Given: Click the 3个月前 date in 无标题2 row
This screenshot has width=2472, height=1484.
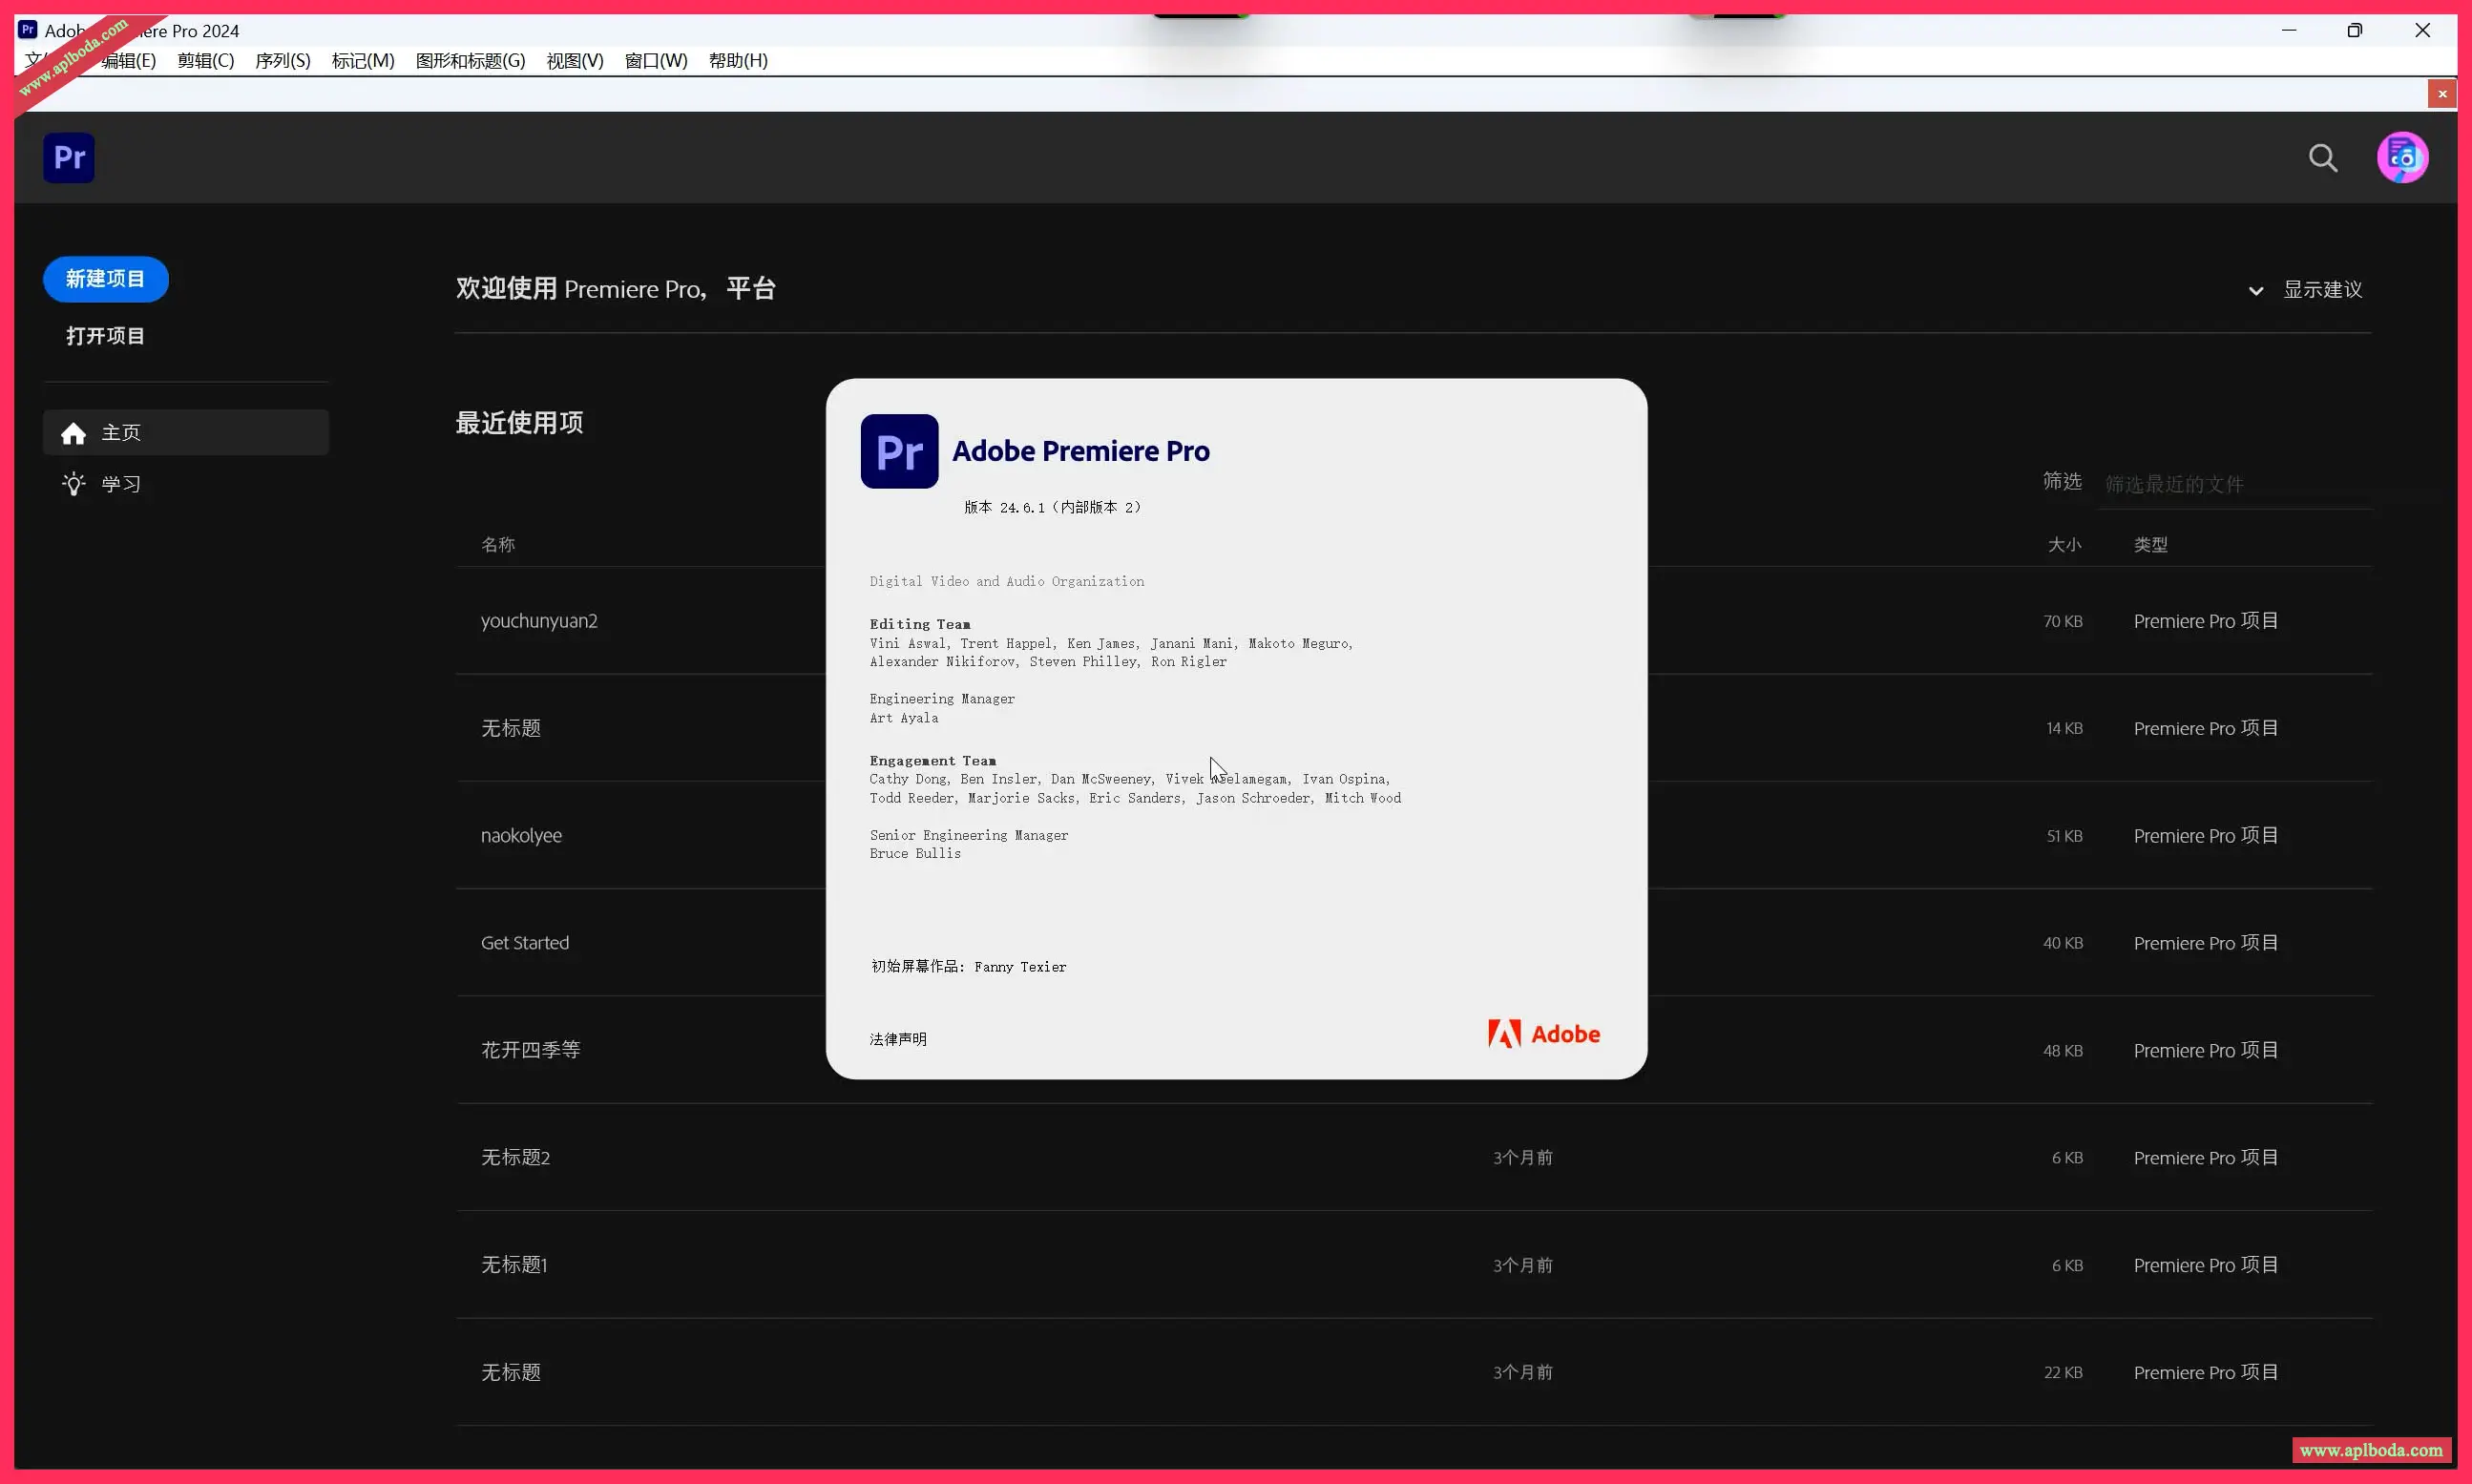Looking at the screenshot, I should (1523, 1158).
